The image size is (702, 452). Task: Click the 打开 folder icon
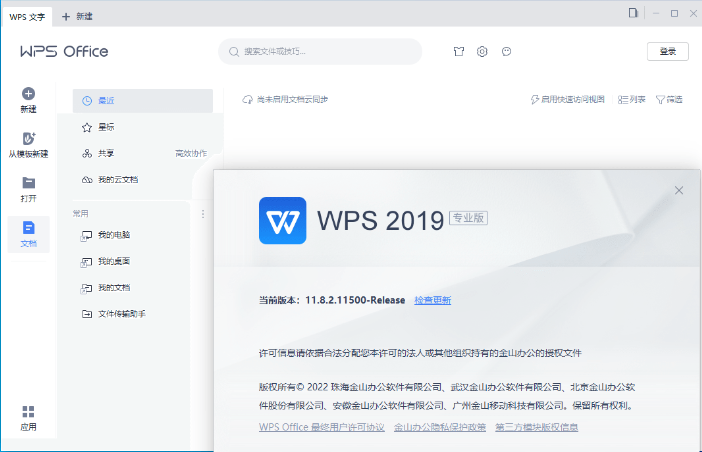coord(28,183)
